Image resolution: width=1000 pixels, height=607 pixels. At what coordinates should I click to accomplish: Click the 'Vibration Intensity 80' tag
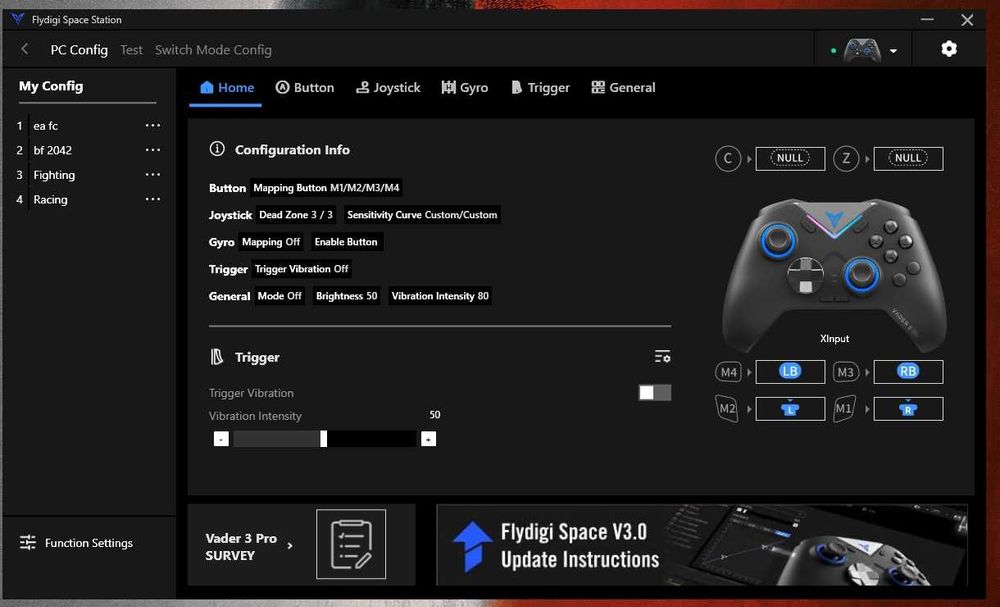(440, 296)
